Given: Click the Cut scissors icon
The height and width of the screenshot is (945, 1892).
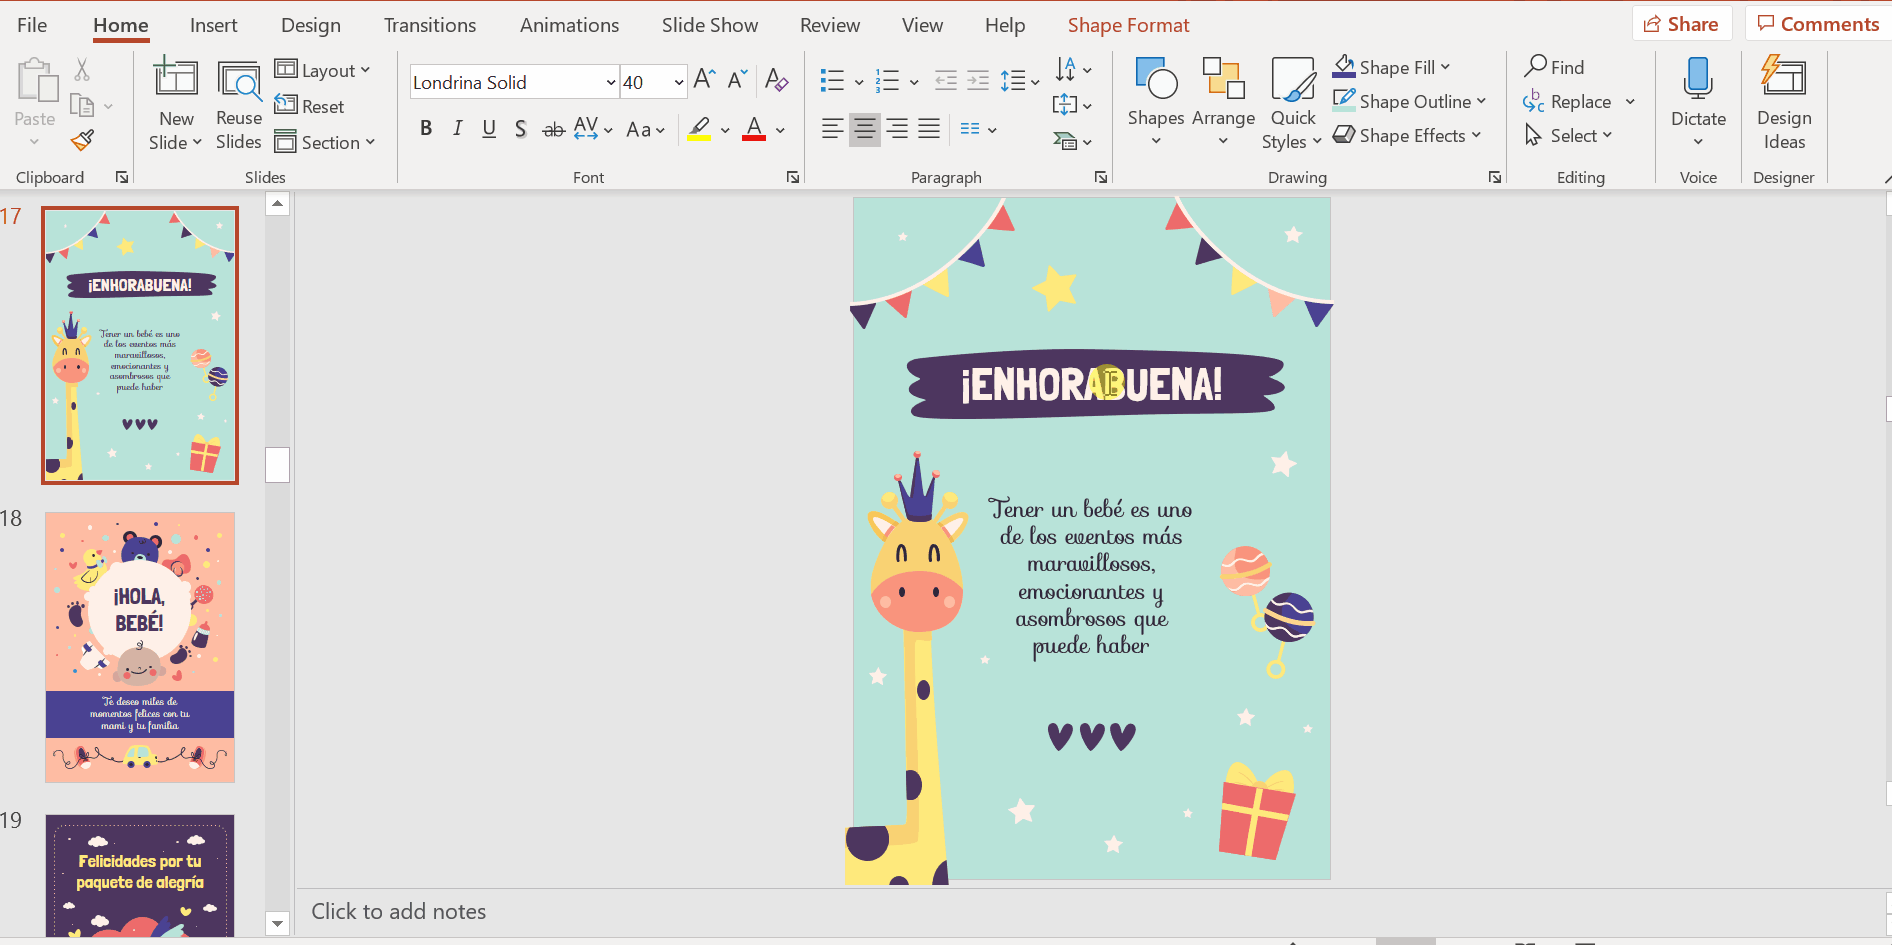Looking at the screenshot, I should pos(82,69).
